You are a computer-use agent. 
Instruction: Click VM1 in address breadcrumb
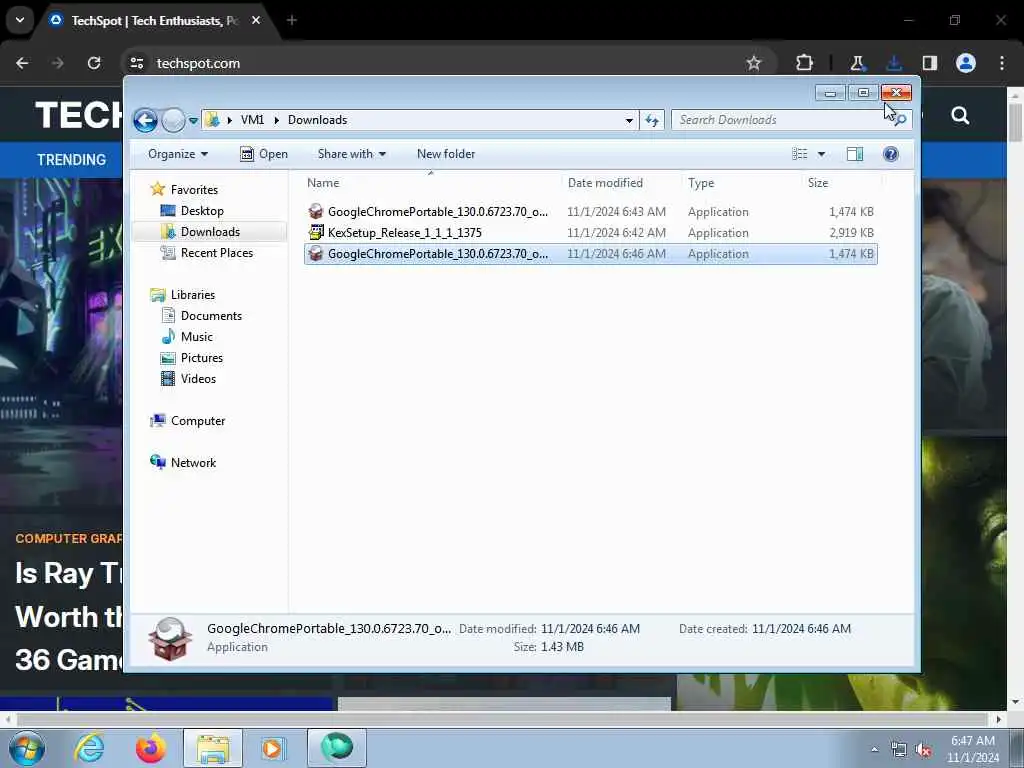(252, 120)
